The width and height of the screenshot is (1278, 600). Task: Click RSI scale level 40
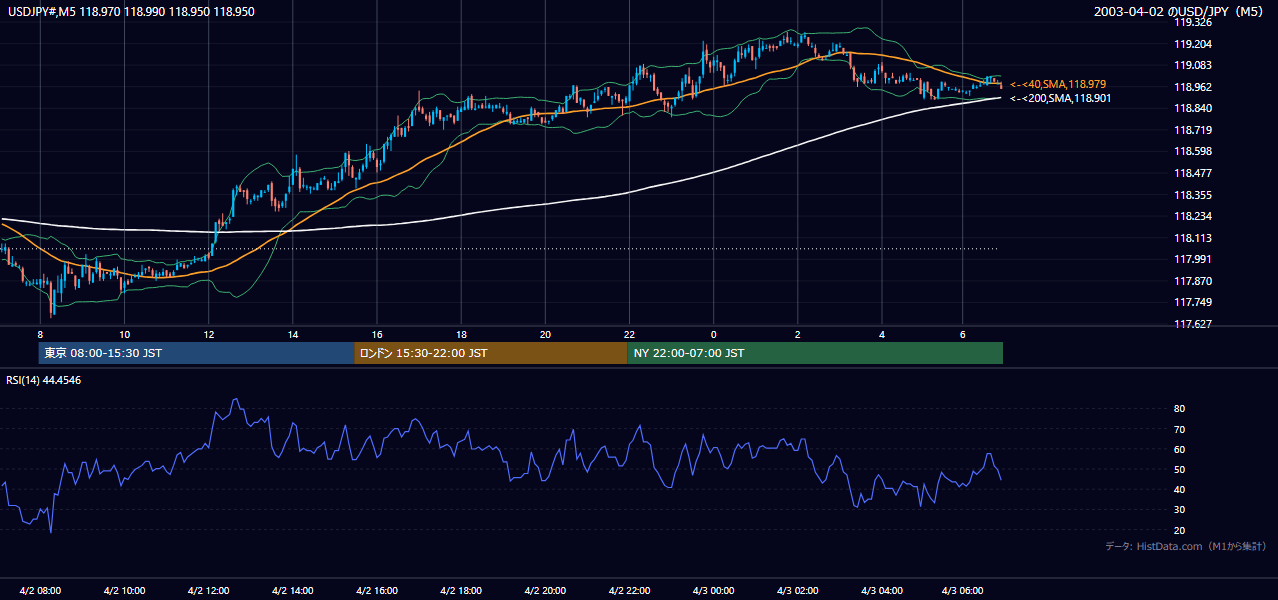pyautogui.click(x=1180, y=489)
